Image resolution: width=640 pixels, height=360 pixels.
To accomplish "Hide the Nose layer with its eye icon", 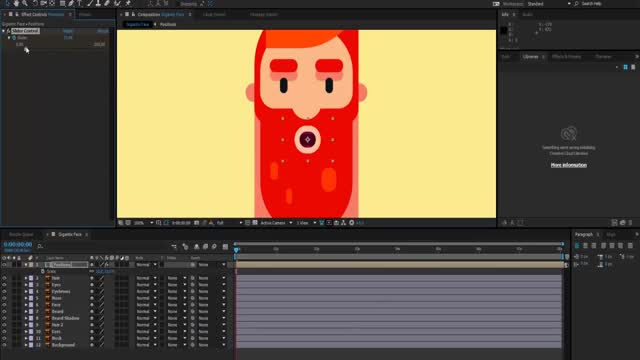I will (x=4, y=298).
